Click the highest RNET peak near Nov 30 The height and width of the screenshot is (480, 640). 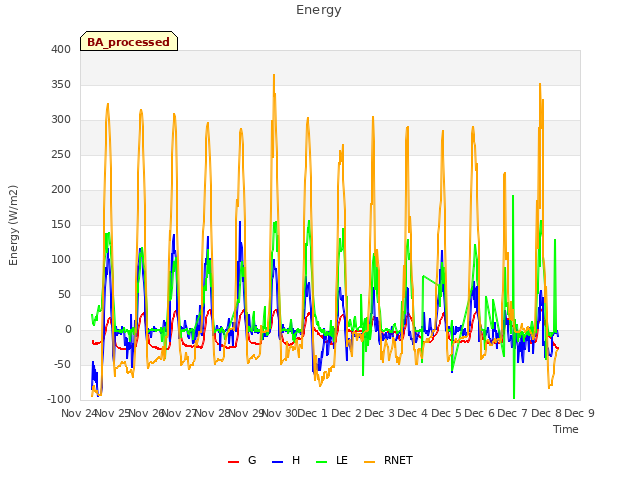[x=274, y=75]
